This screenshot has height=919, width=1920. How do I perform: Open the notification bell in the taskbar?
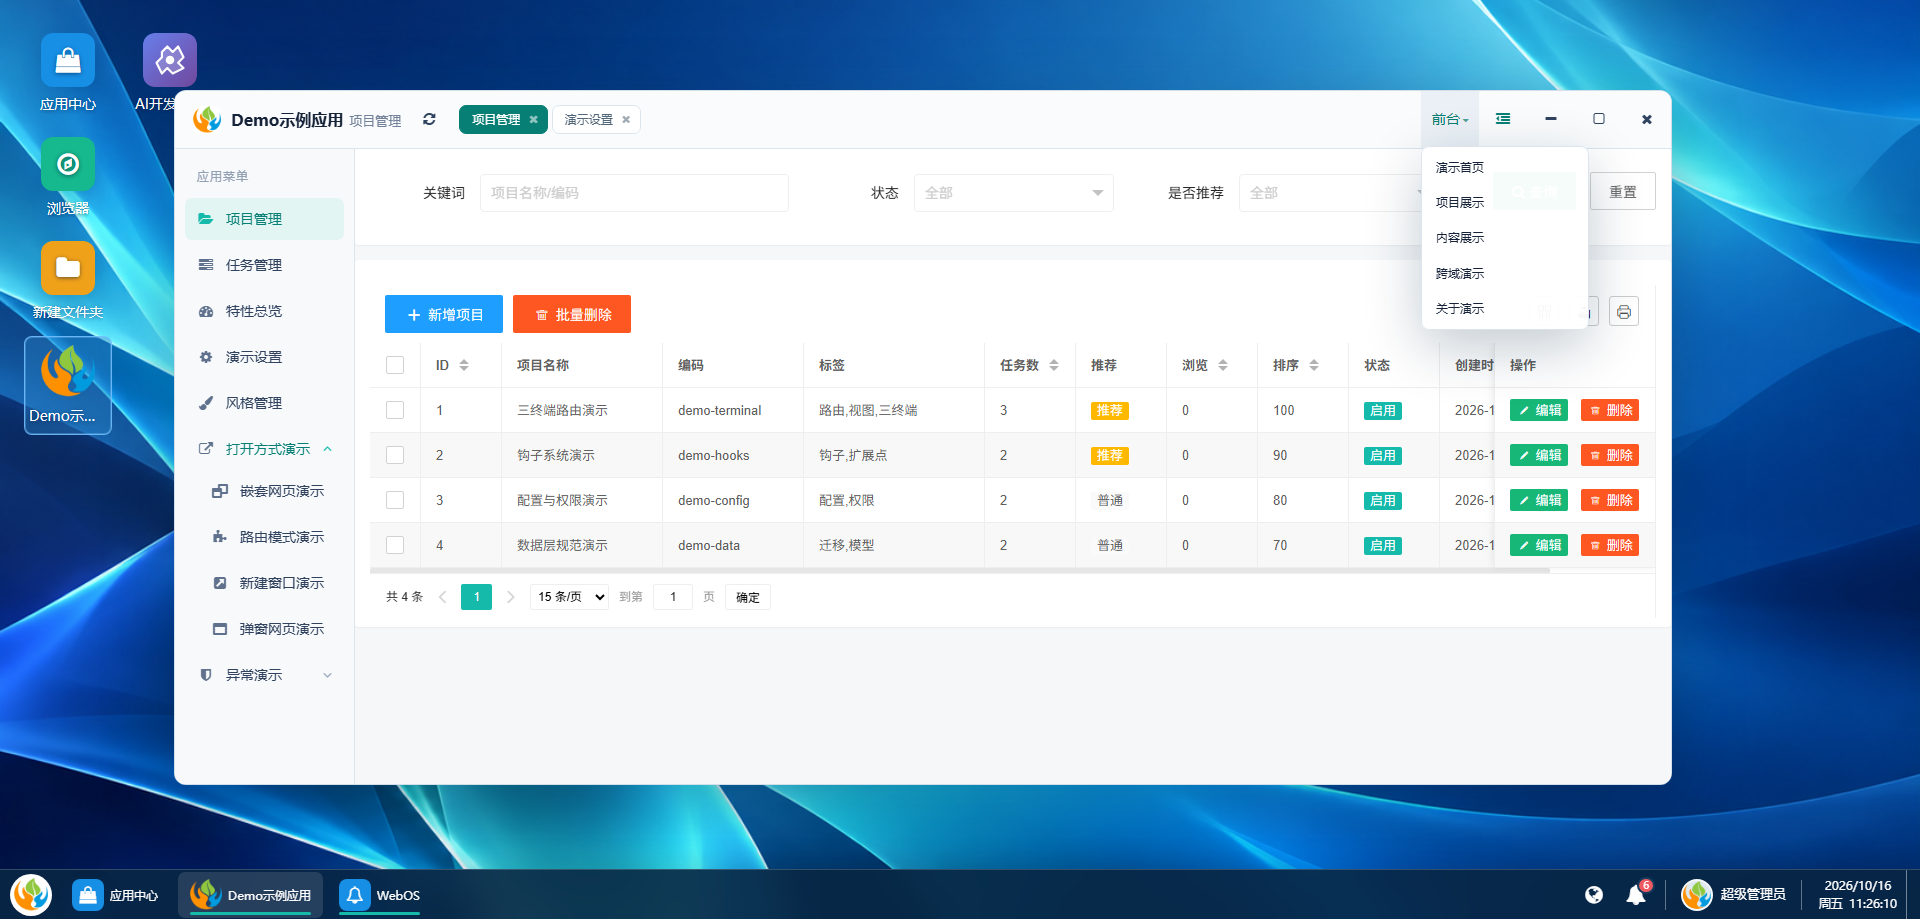point(1636,894)
